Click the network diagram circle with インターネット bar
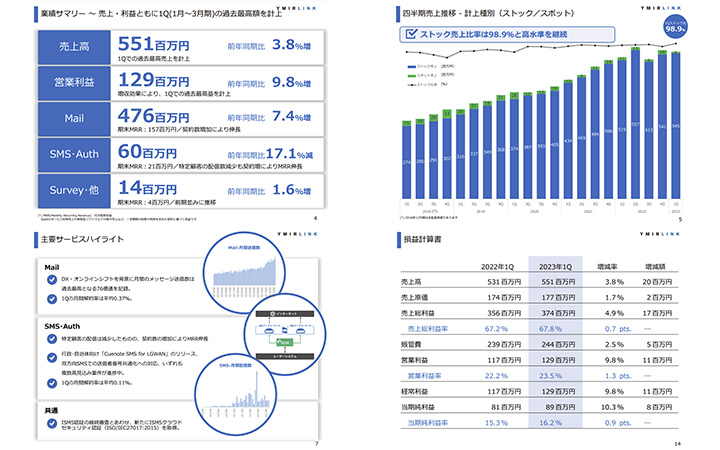 [x=285, y=334]
